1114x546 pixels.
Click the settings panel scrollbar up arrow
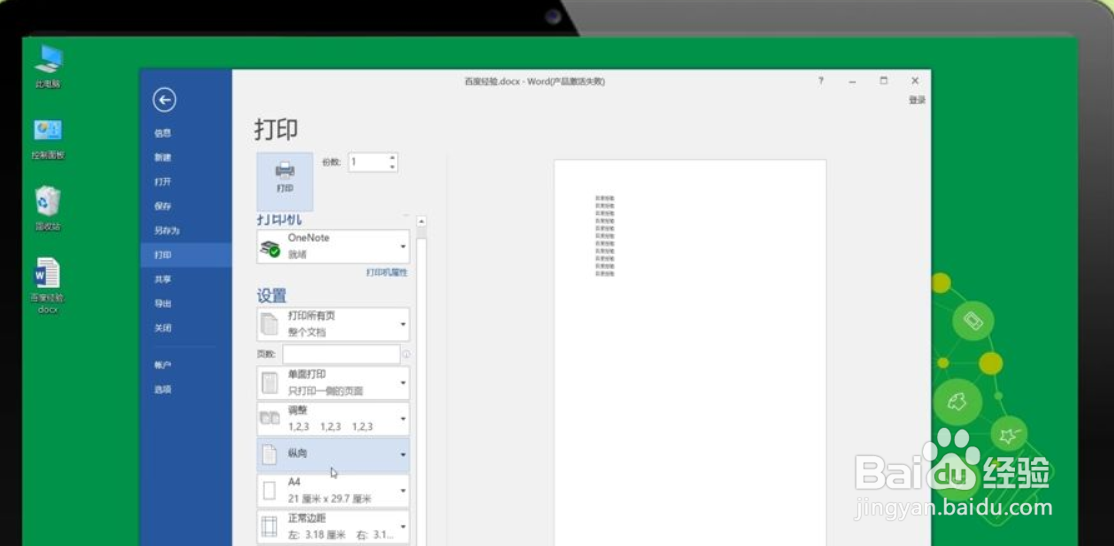(x=421, y=221)
